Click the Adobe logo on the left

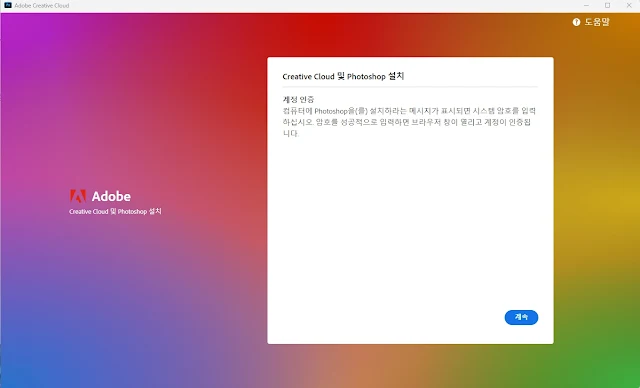pos(78,196)
